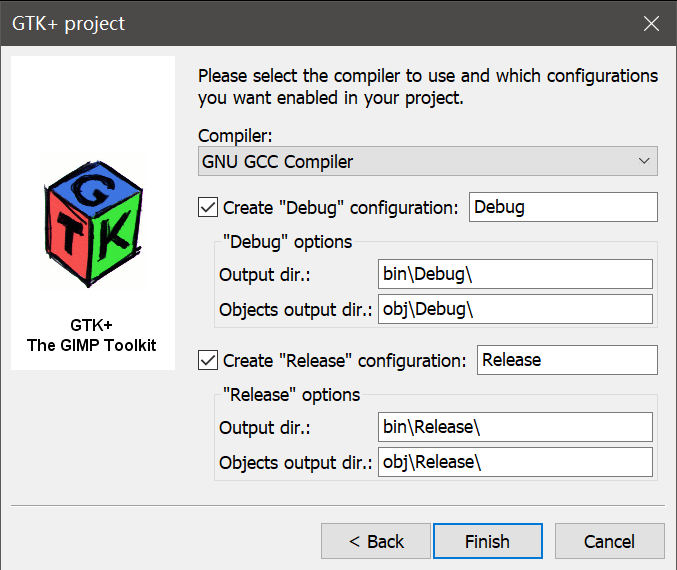Screen dimensions: 677x570
Task: Go back with the < Back button
Action: [376, 541]
